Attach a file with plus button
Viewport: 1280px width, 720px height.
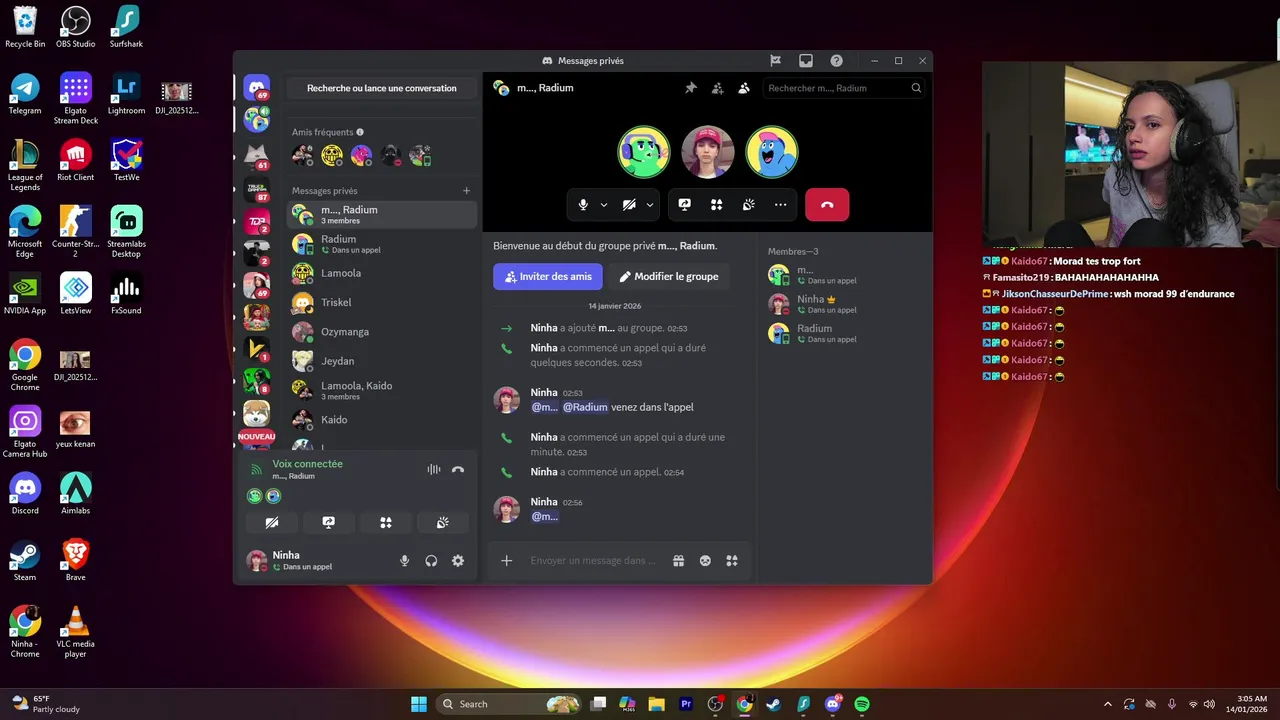(x=506, y=561)
